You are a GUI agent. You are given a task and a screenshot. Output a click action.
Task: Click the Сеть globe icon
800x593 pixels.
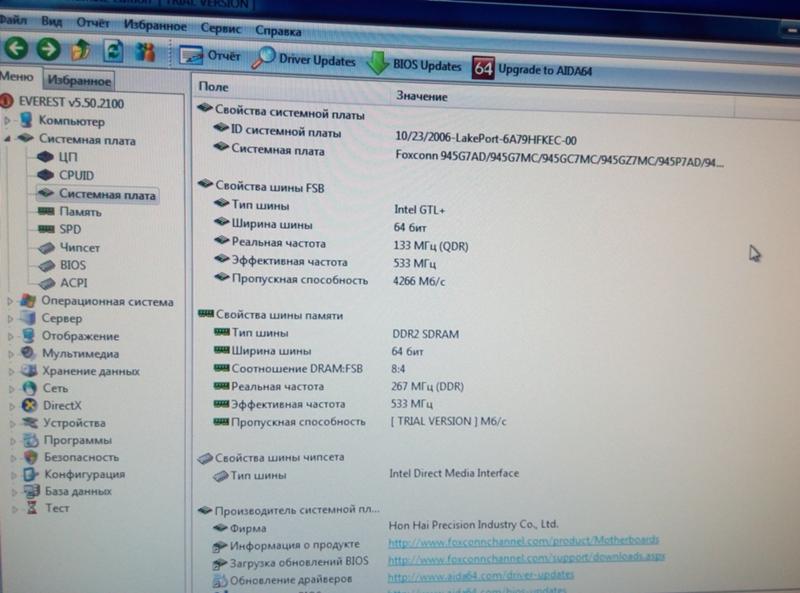click(30, 388)
